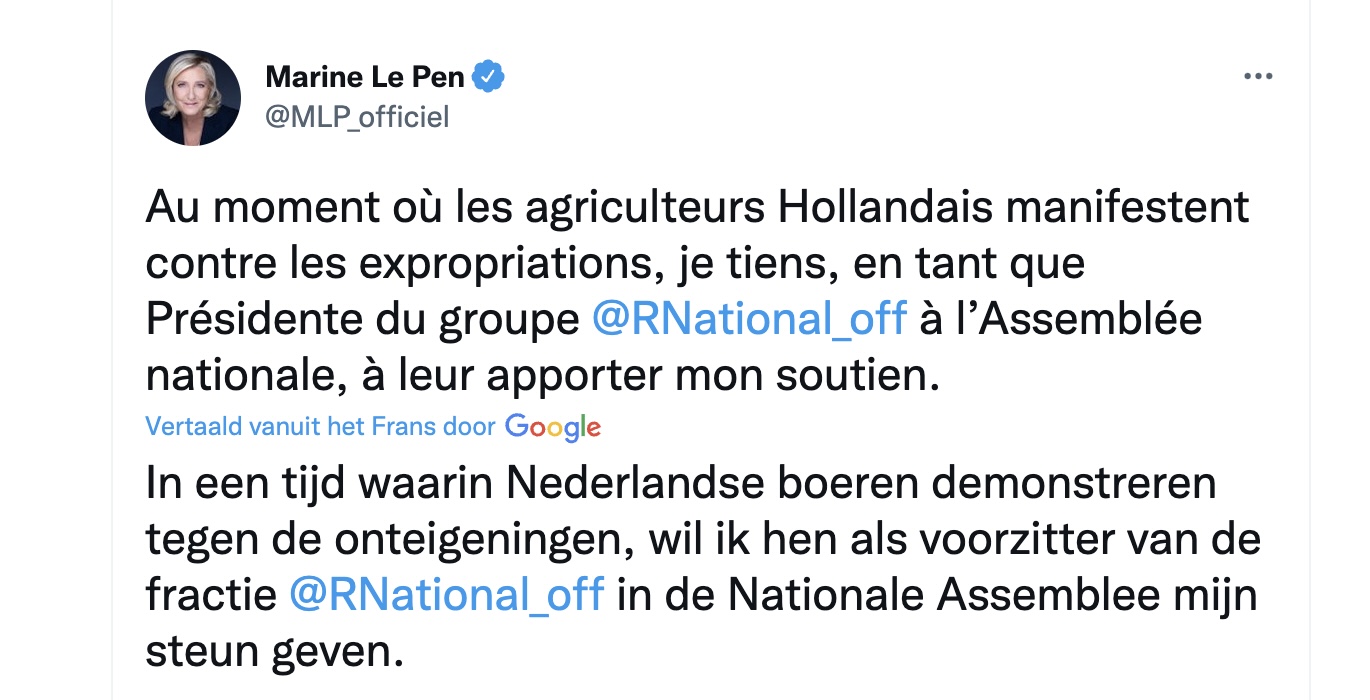Open @RNational_off mention in Dutch translation

point(446,594)
